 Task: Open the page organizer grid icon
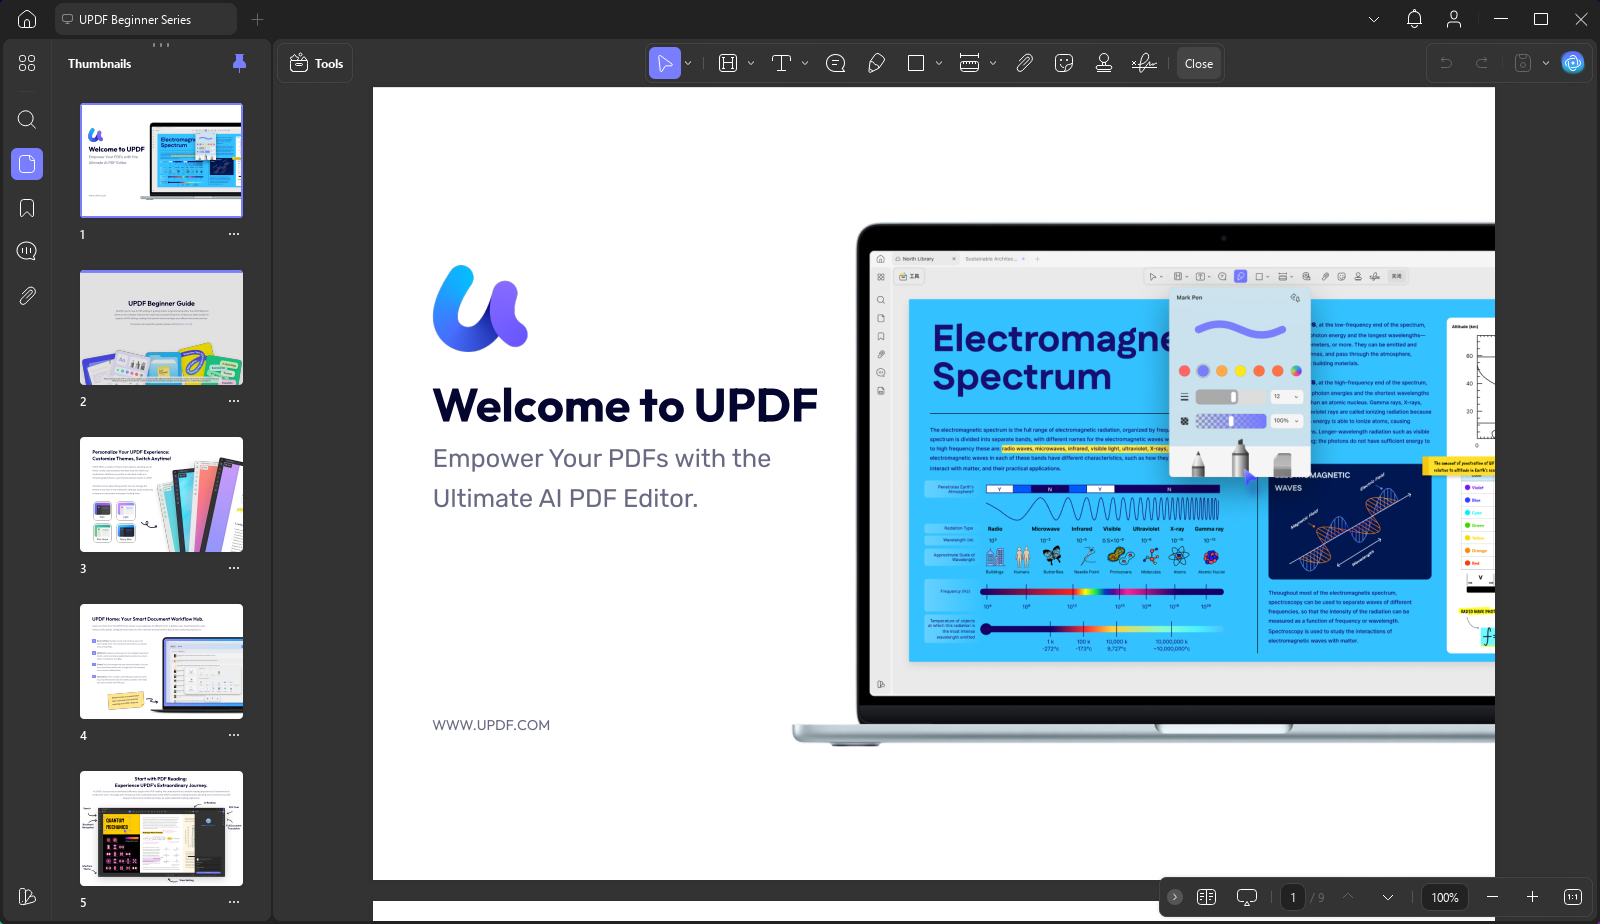click(x=27, y=63)
